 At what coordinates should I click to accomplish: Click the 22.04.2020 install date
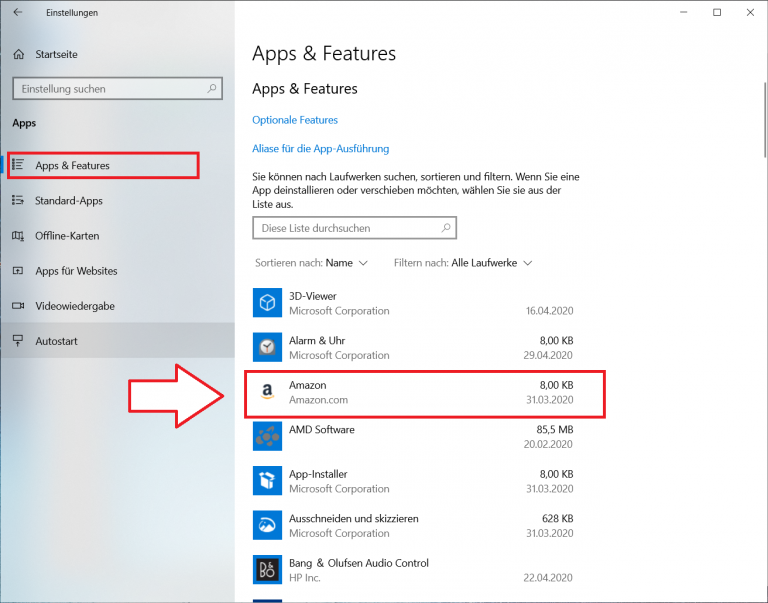click(548, 578)
